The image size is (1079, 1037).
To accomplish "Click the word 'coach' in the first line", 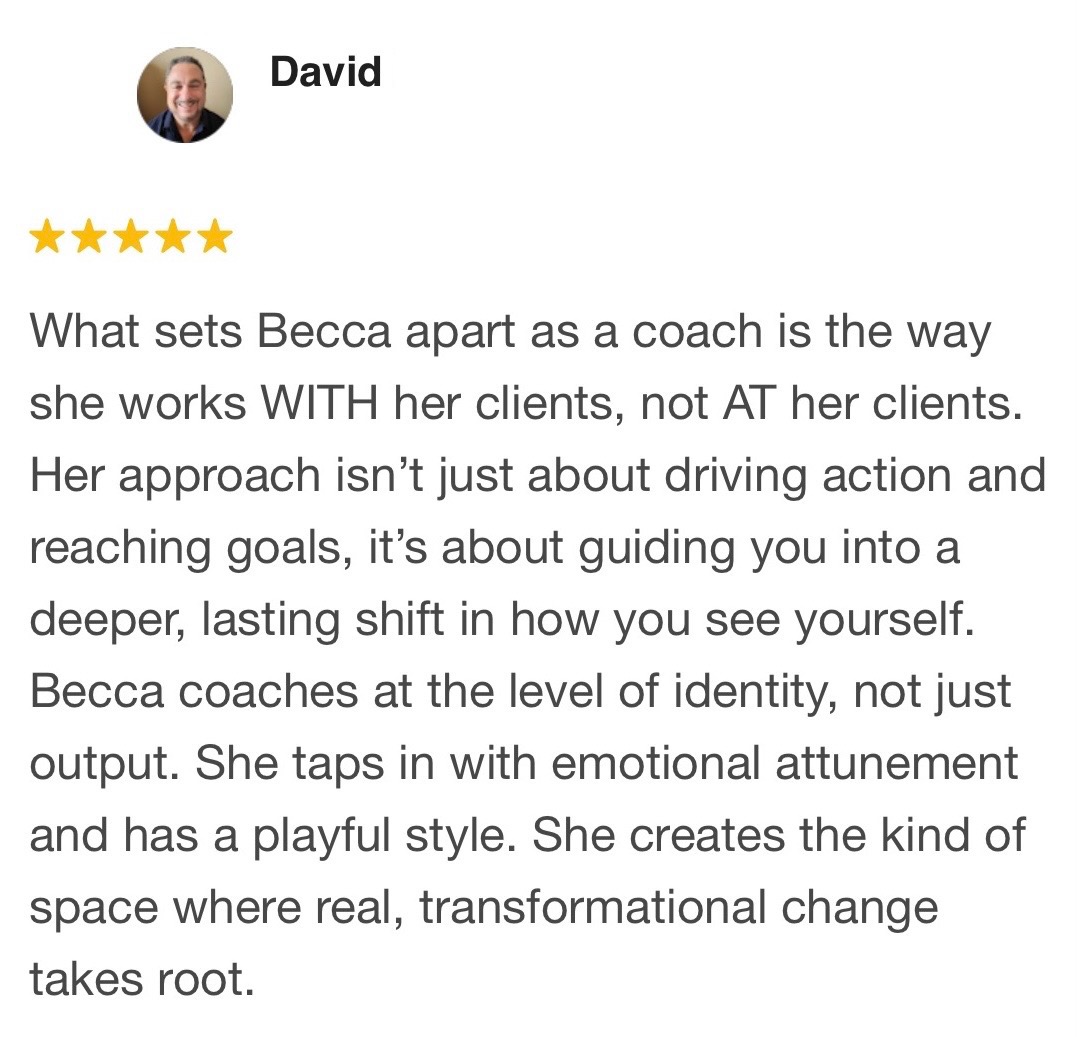I will [x=697, y=331].
